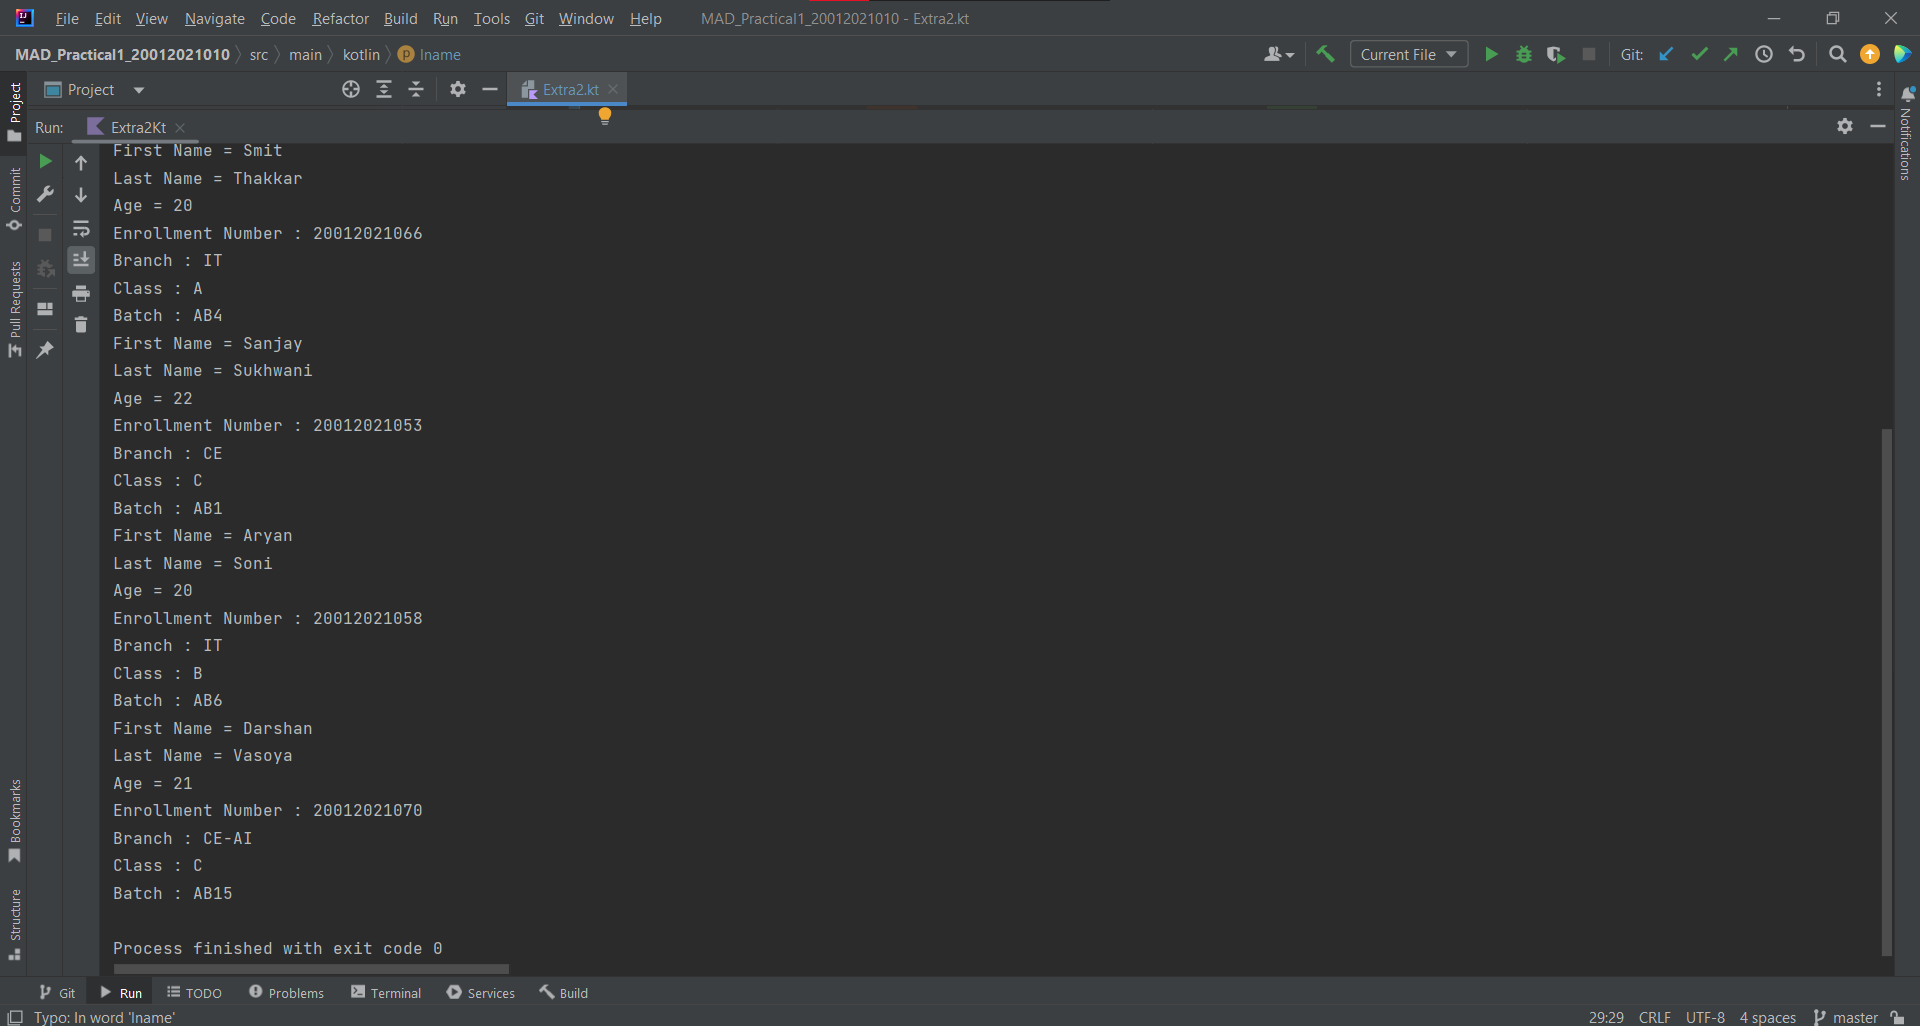This screenshot has height=1026, width=1920.
Task: Open editor tabs more options menu
Action: (1879, 89)
